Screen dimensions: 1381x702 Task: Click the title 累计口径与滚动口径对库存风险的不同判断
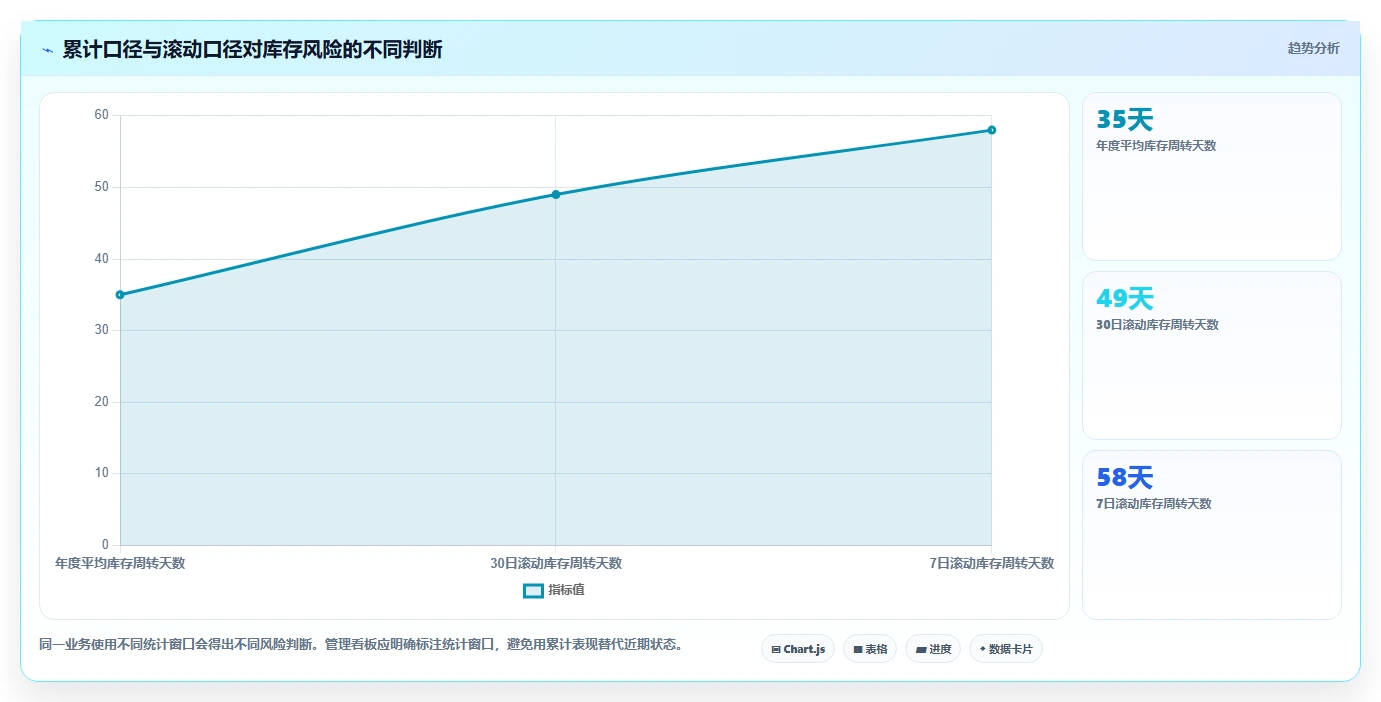pos(252,50)
